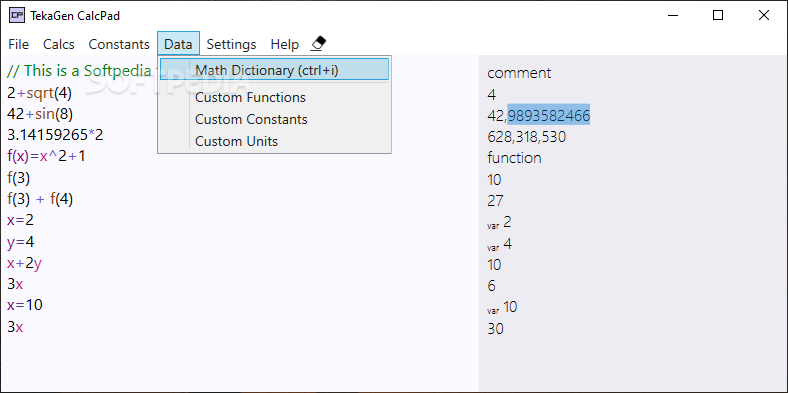
Task: Open the Constants menu
Action: pos(119,44)
